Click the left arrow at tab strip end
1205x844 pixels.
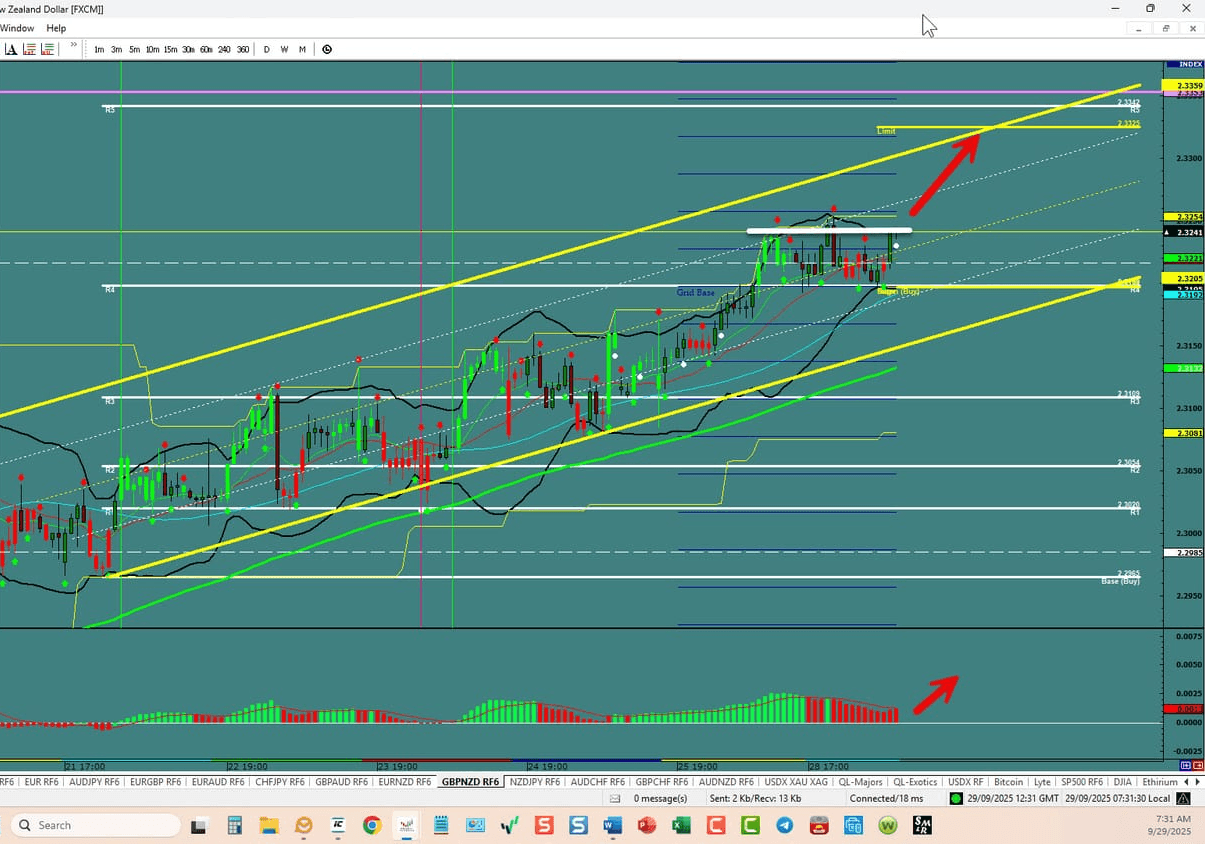click(x=1186, y=781)
